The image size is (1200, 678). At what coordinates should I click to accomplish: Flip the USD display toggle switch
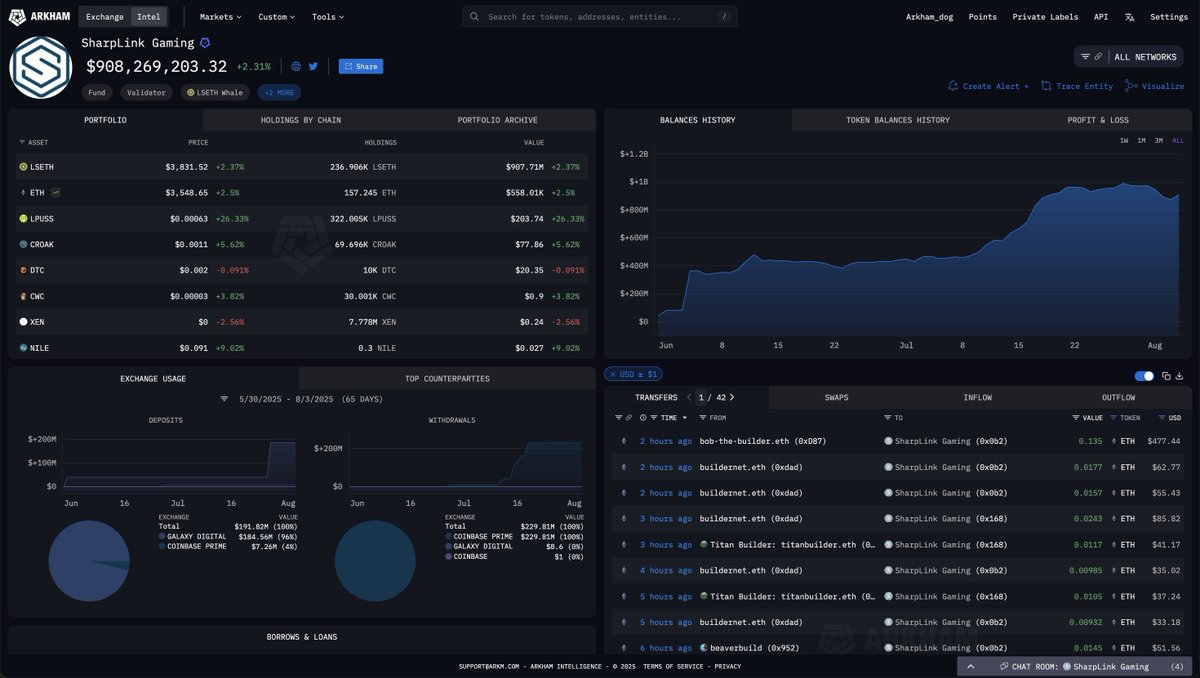click(x=1142, y=376)
